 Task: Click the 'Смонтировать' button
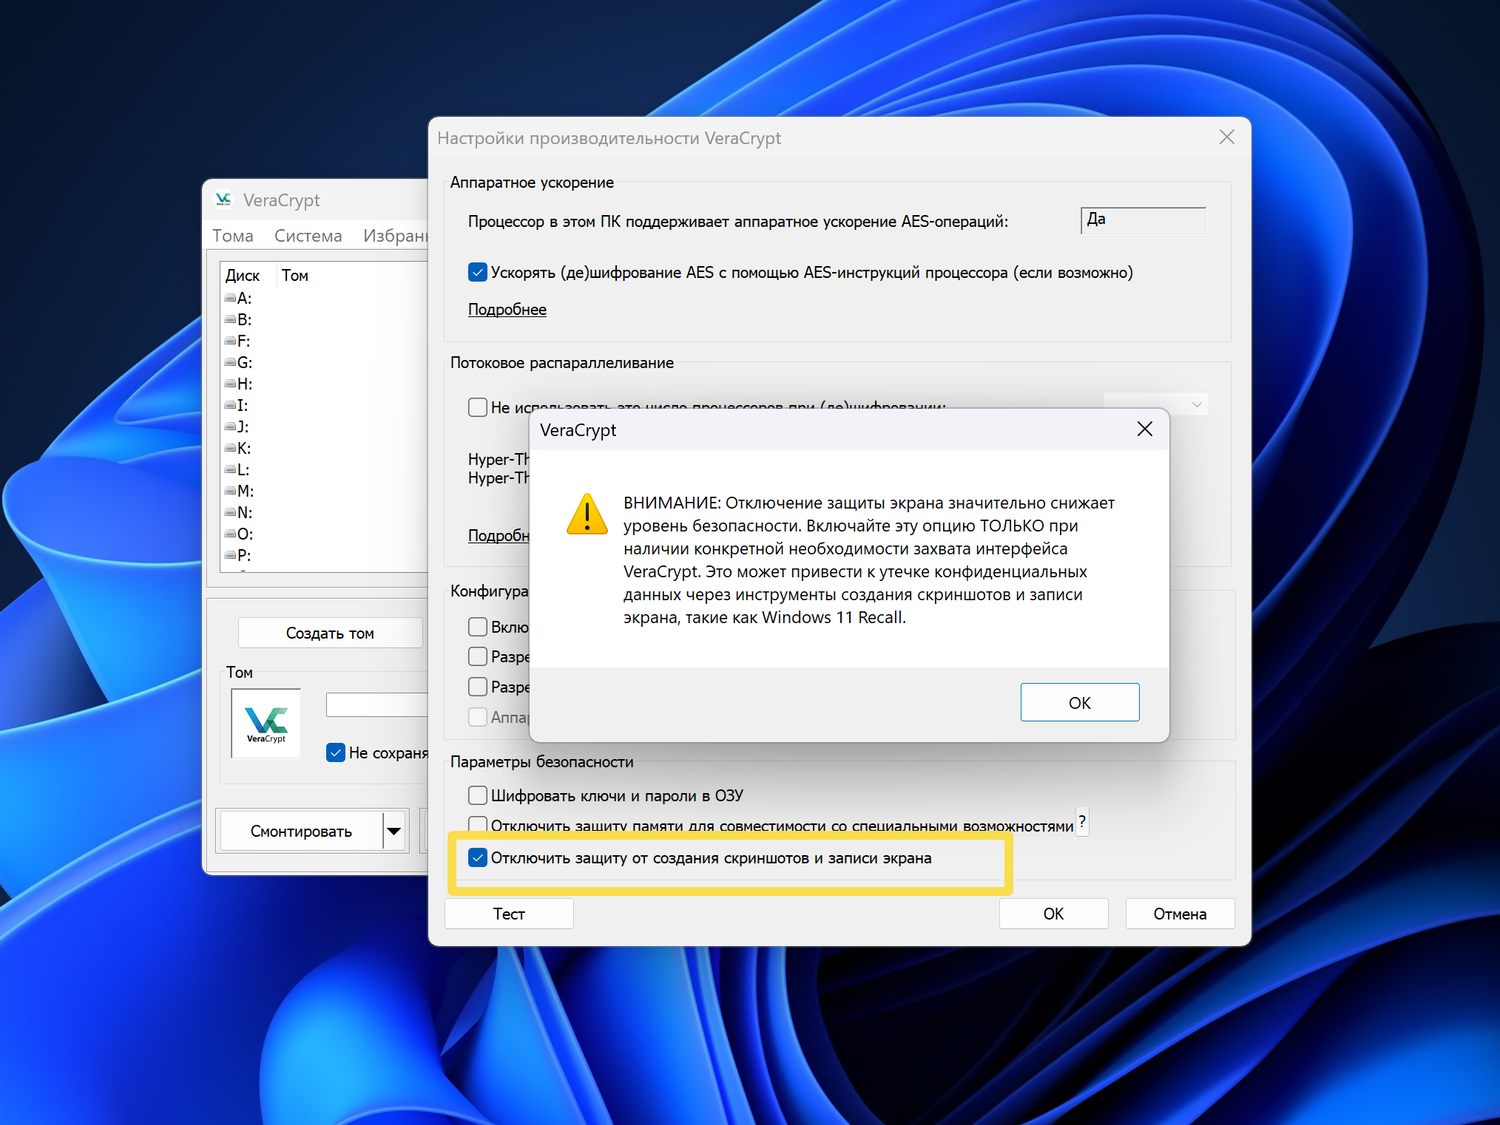301,831
